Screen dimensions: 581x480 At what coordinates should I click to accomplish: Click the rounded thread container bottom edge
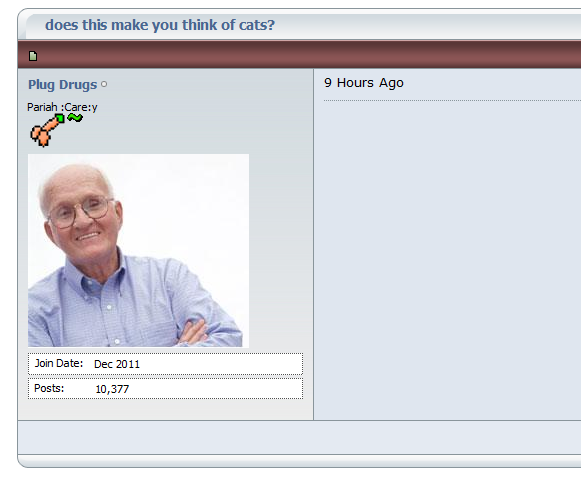click(x=299, y=461)
